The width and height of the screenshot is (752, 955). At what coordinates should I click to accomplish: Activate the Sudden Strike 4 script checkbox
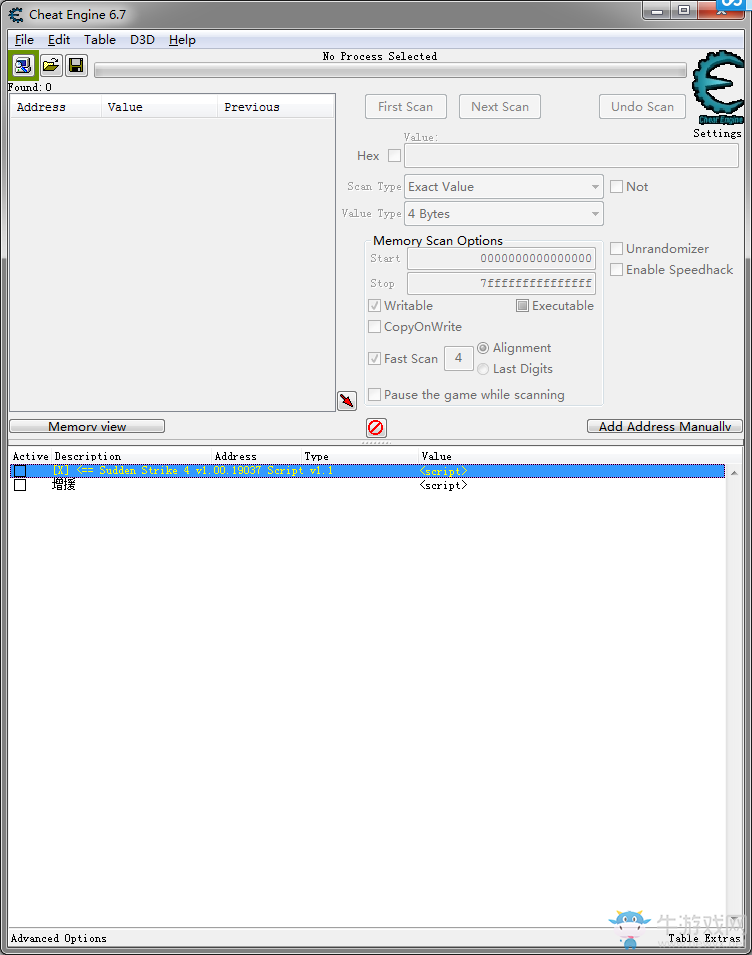pyautogui.click(x=20, y=471)
